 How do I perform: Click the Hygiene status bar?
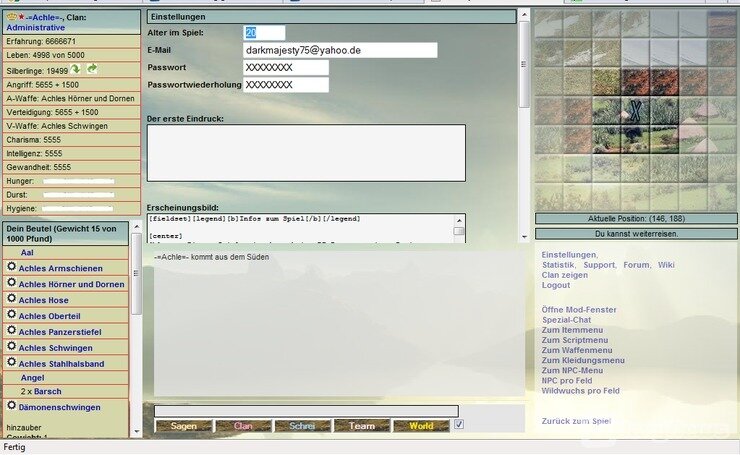click(78, 209)
